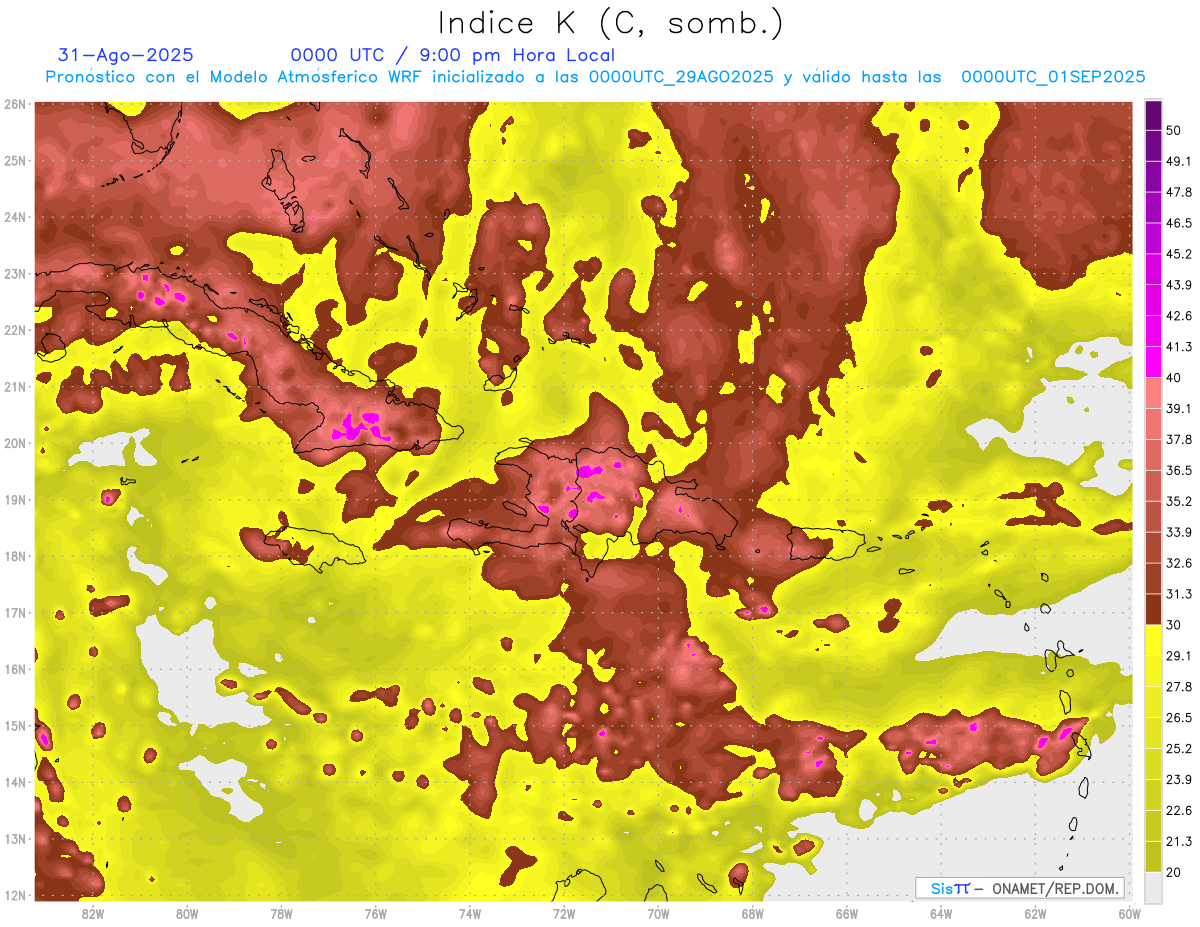Click colorbar value "32.6"
Viewport: 1200px width, 927px height.
(x=1179, y=563)
